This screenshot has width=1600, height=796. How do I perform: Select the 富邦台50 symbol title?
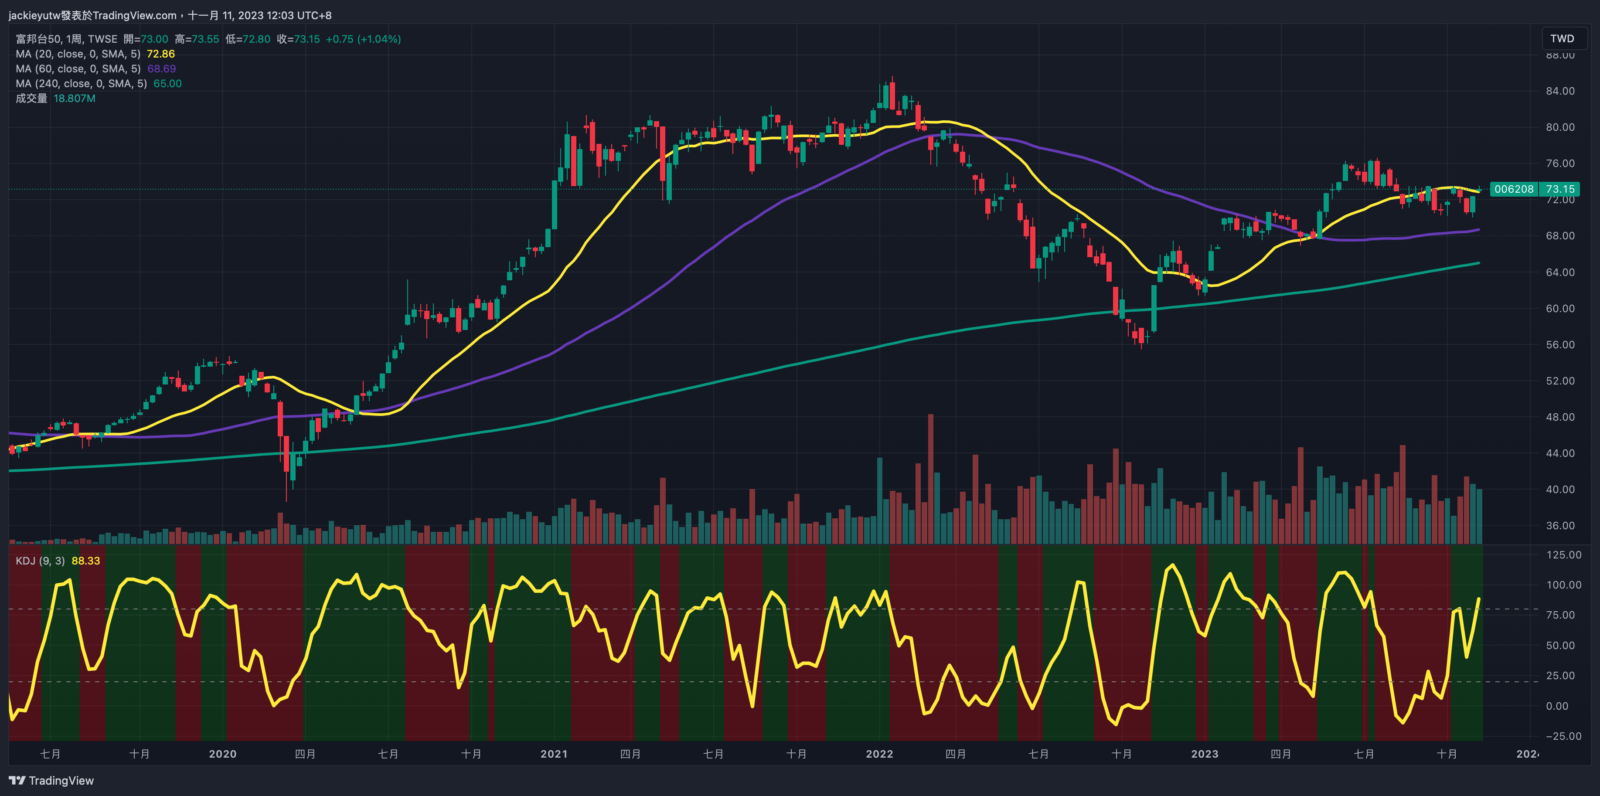pyautogui.click(x=38, y=39)
